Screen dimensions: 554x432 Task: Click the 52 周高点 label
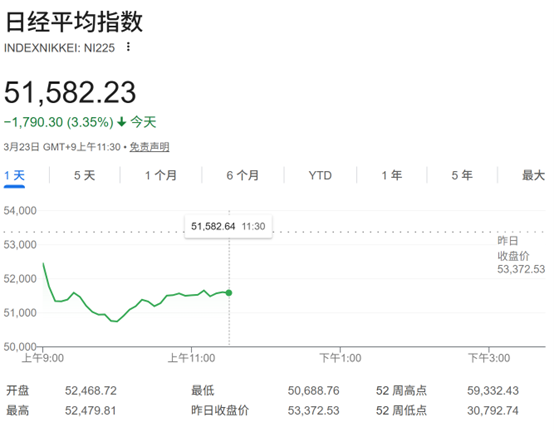(401, 391)
